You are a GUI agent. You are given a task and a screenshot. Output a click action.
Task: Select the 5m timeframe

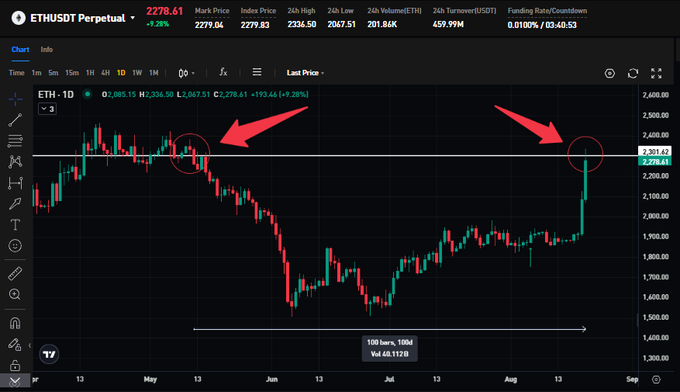[x=53, y=73]
